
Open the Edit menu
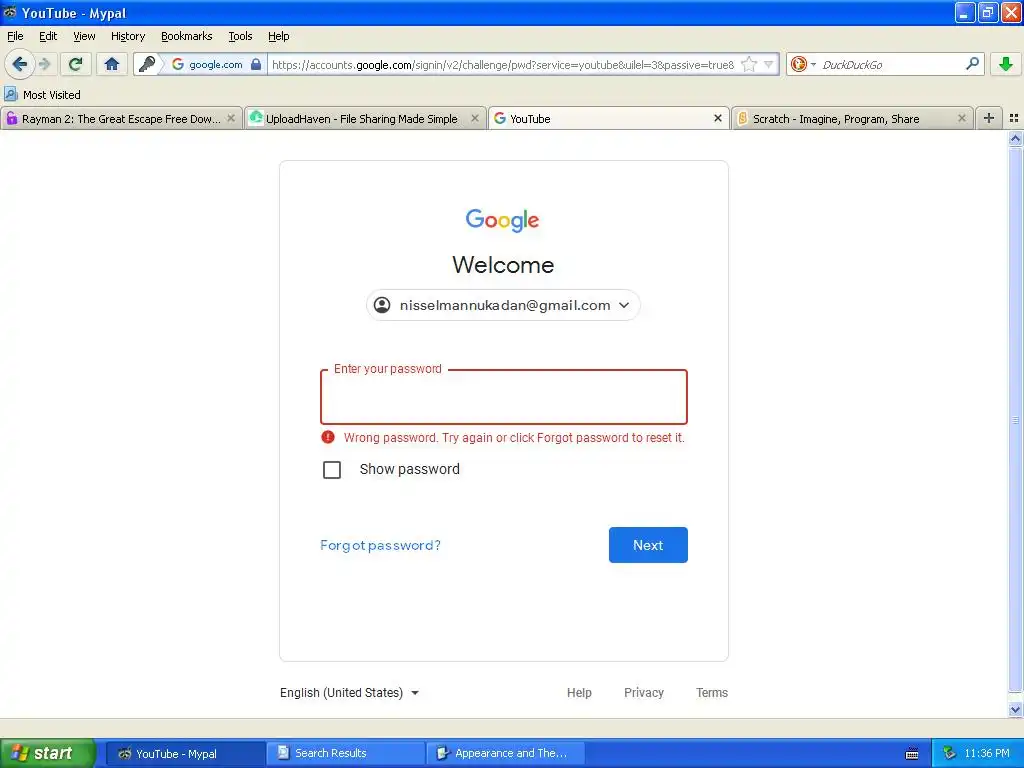[x=48, y=36]
